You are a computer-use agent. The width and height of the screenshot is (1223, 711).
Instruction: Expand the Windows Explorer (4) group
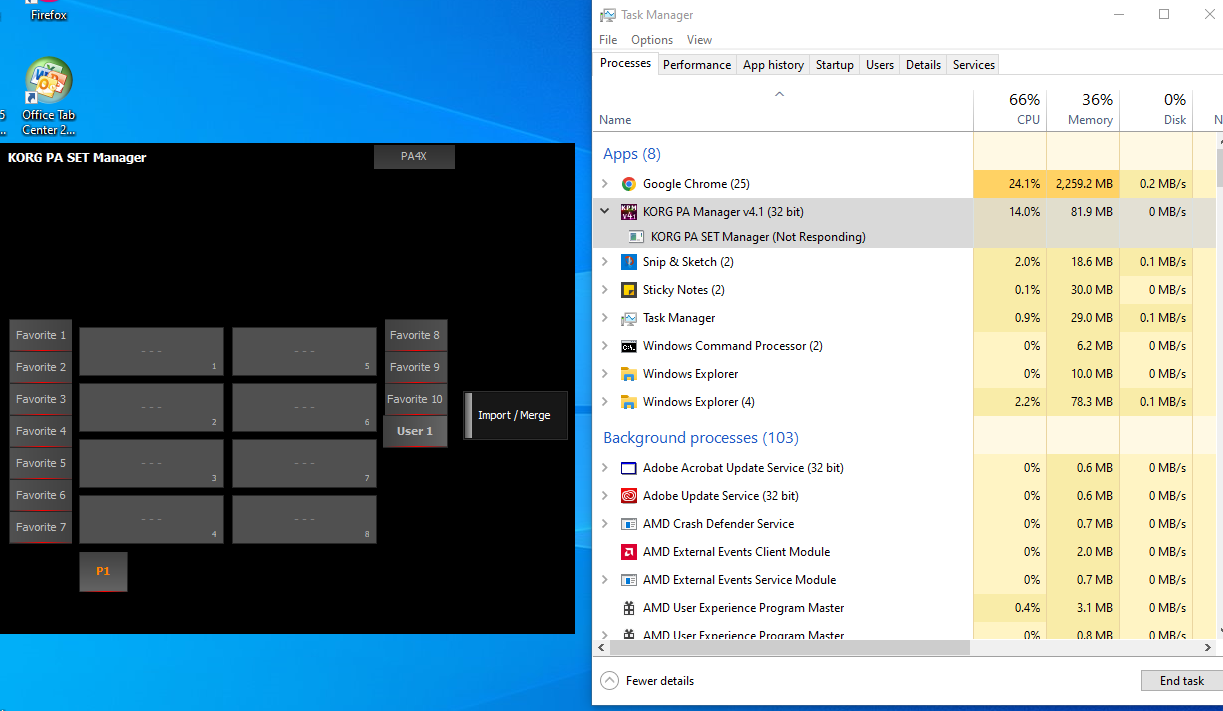604,402
